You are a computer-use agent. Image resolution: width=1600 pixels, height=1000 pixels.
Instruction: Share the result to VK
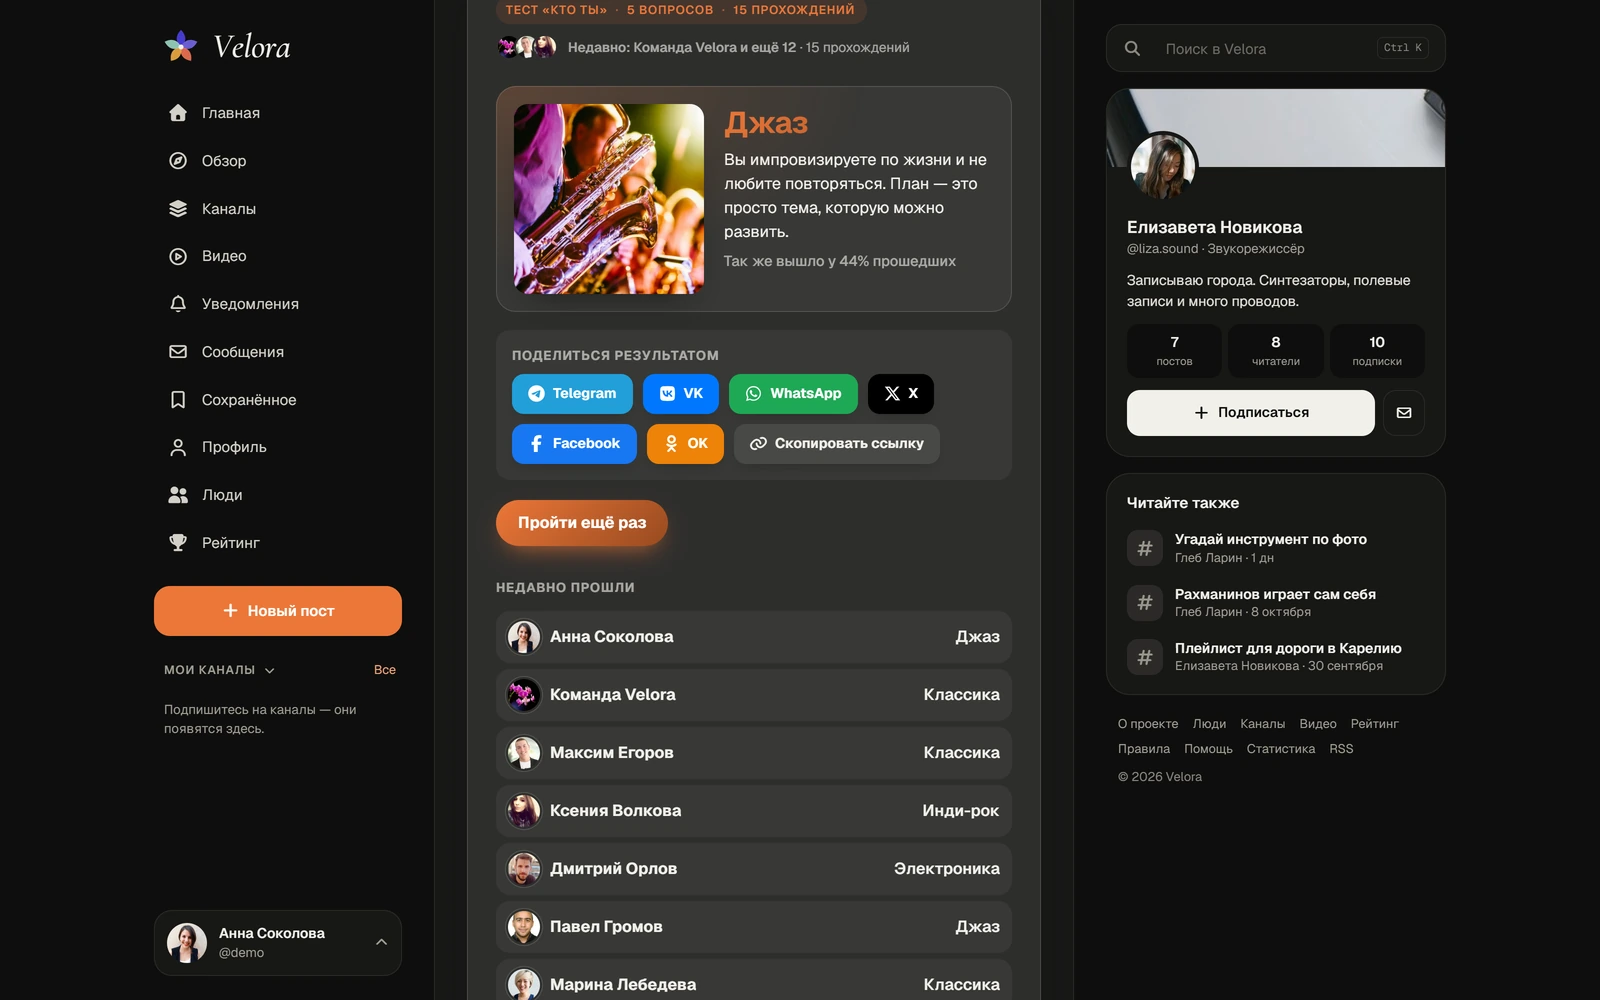pyautogui.click(x=681, y=394)
